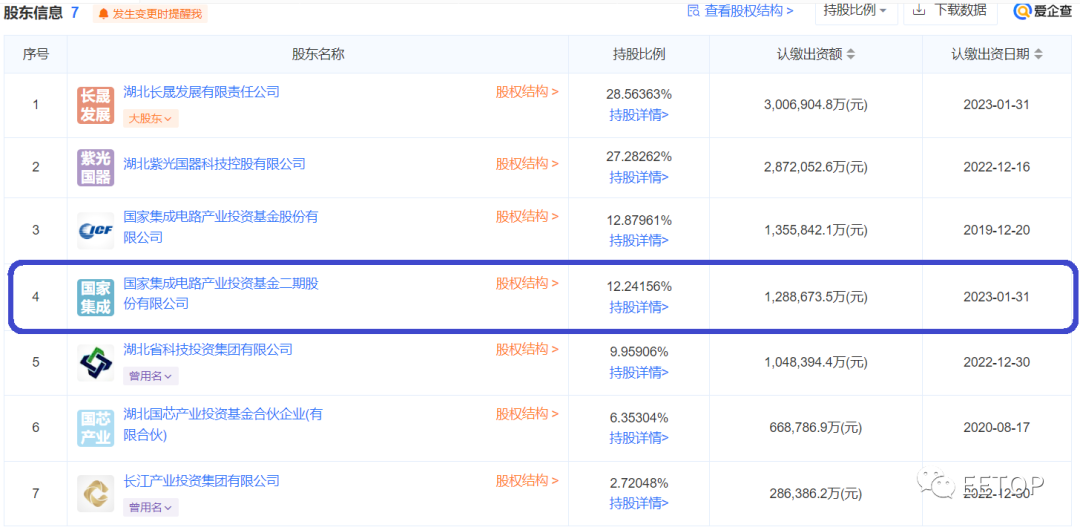Open 湖北紫光国器科技控股有限公司 link

point(214,164)
